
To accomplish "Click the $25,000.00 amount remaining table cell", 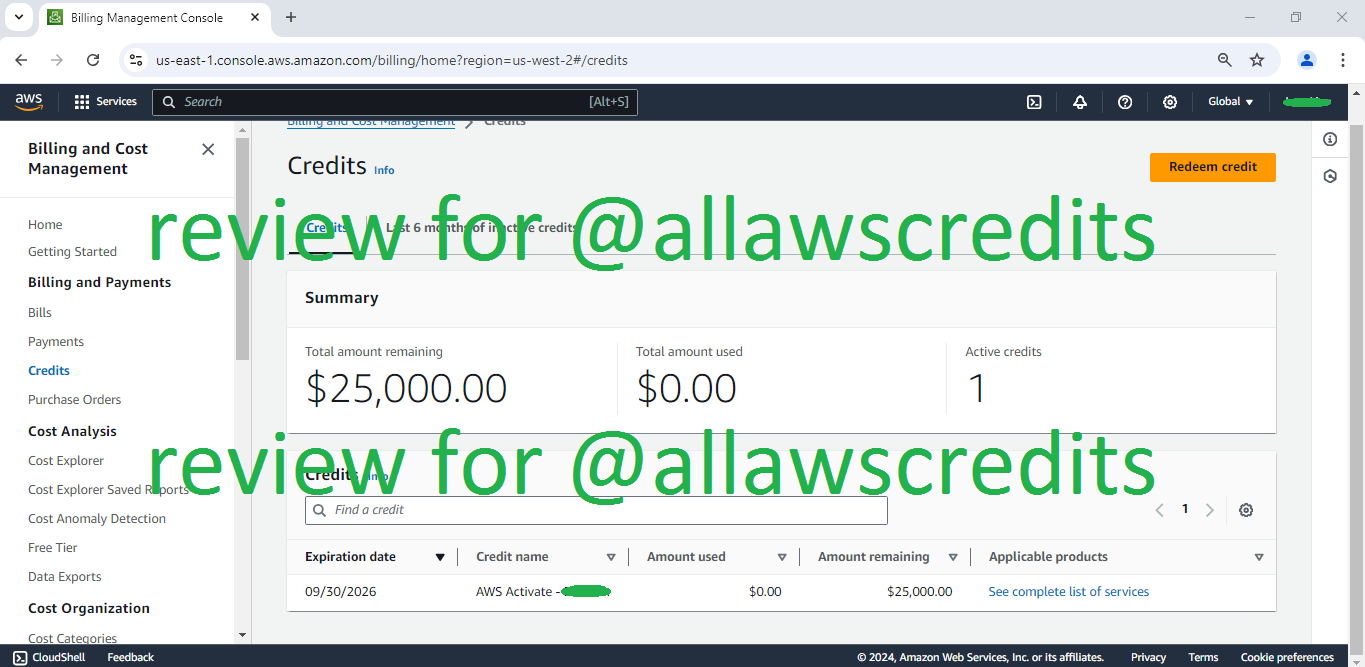I will (x=919, y=592).
